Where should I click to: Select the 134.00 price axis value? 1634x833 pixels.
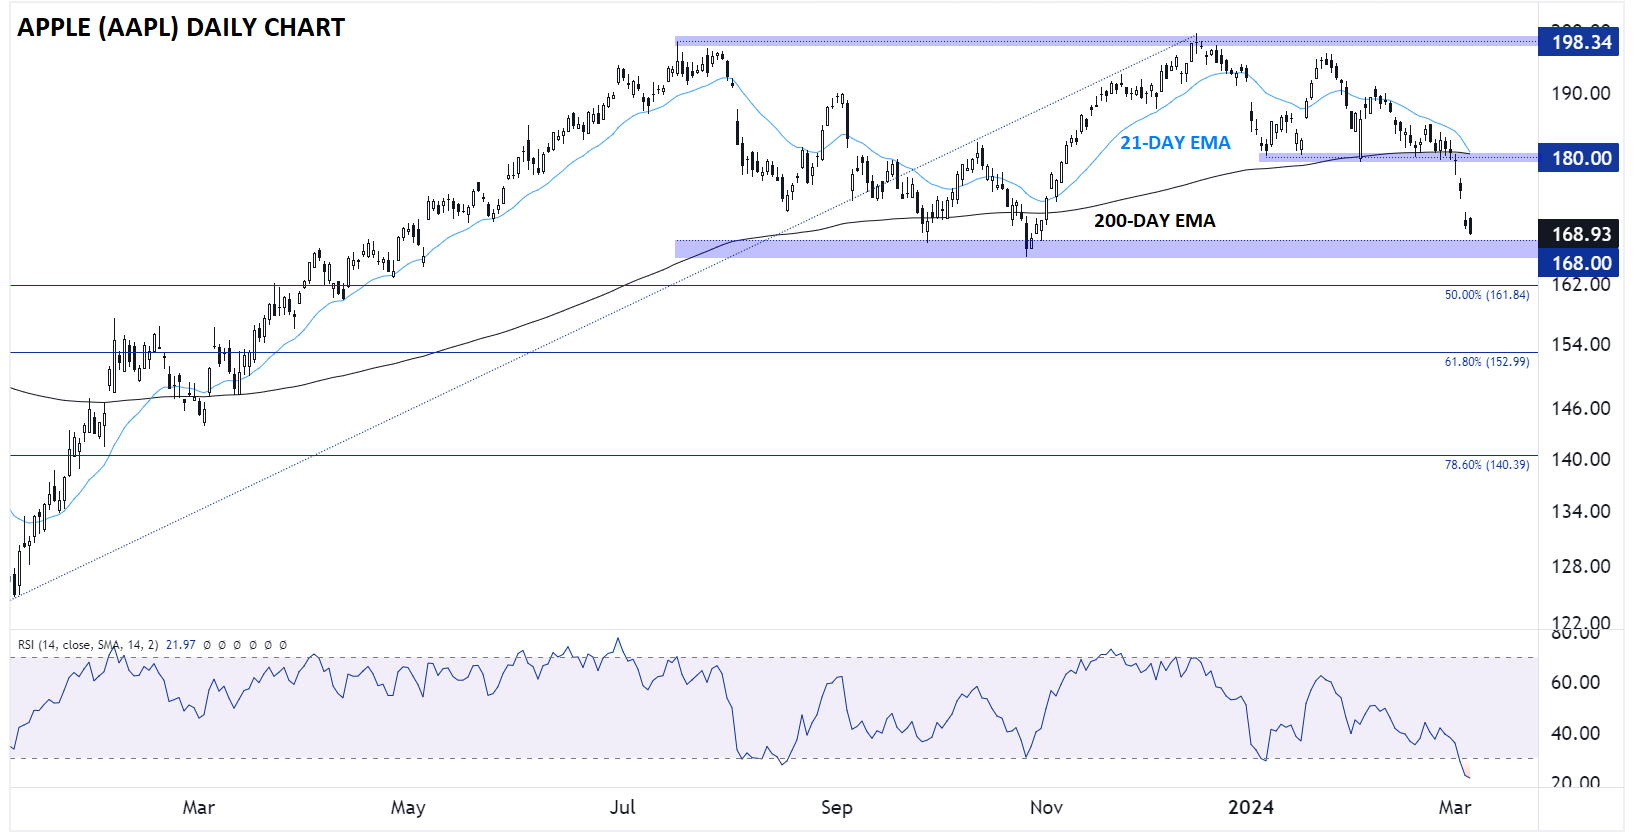click(1581, 511)
